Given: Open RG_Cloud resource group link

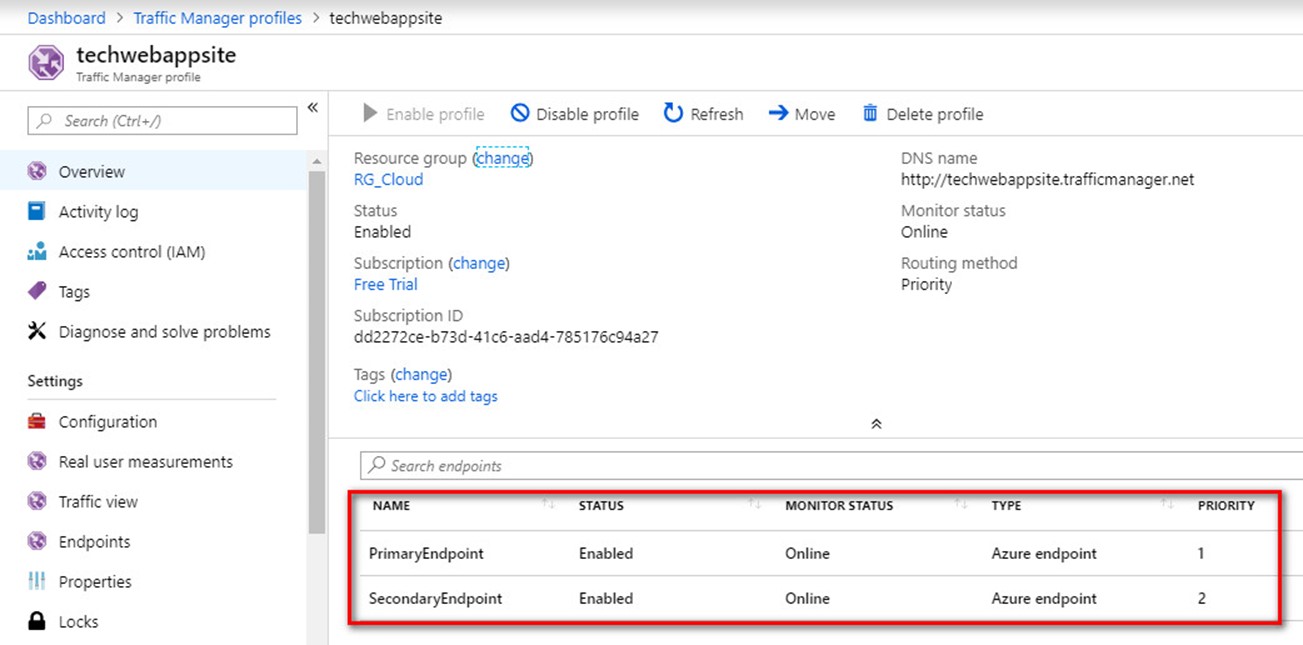Looking at the screenshot, I should tap(388, 179).
